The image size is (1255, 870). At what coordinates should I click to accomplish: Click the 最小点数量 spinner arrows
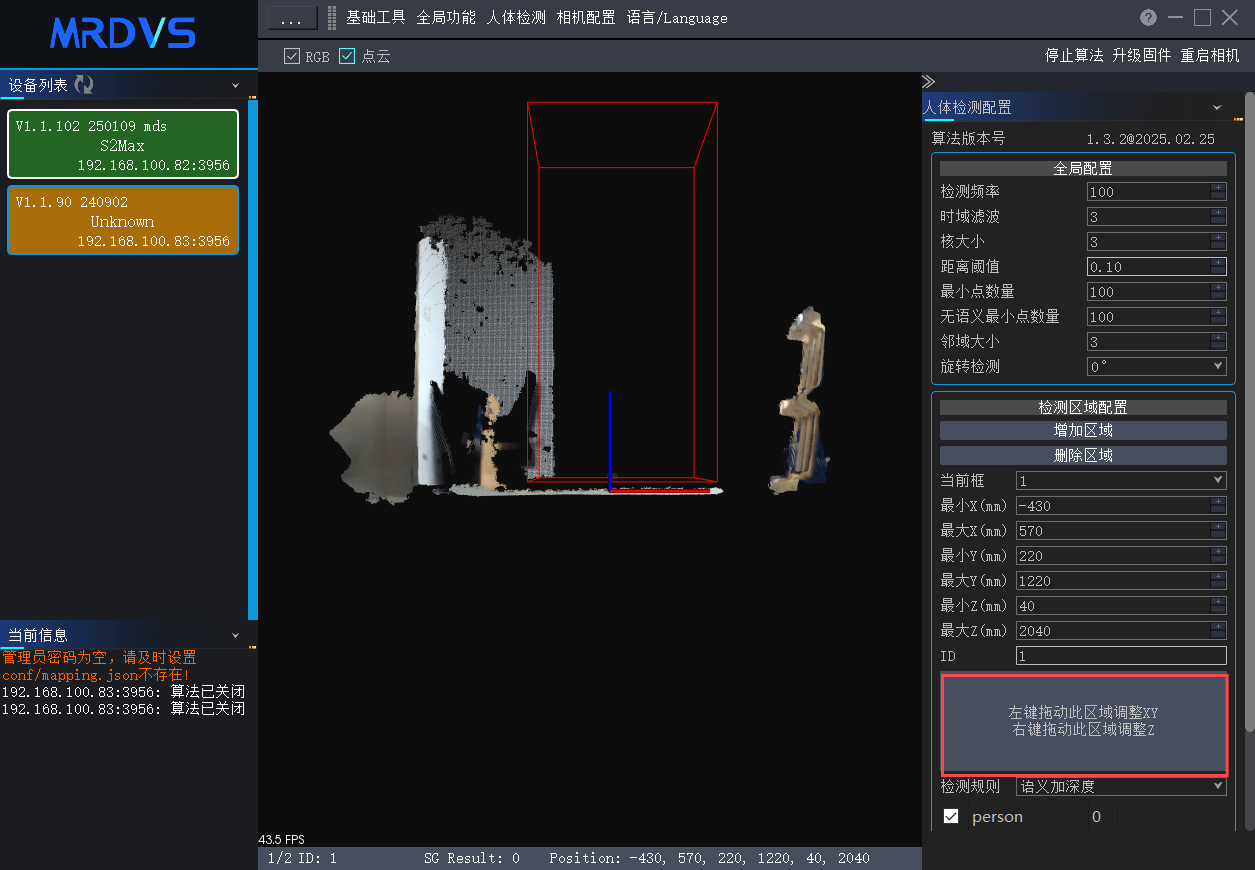tap(1218, 292)
